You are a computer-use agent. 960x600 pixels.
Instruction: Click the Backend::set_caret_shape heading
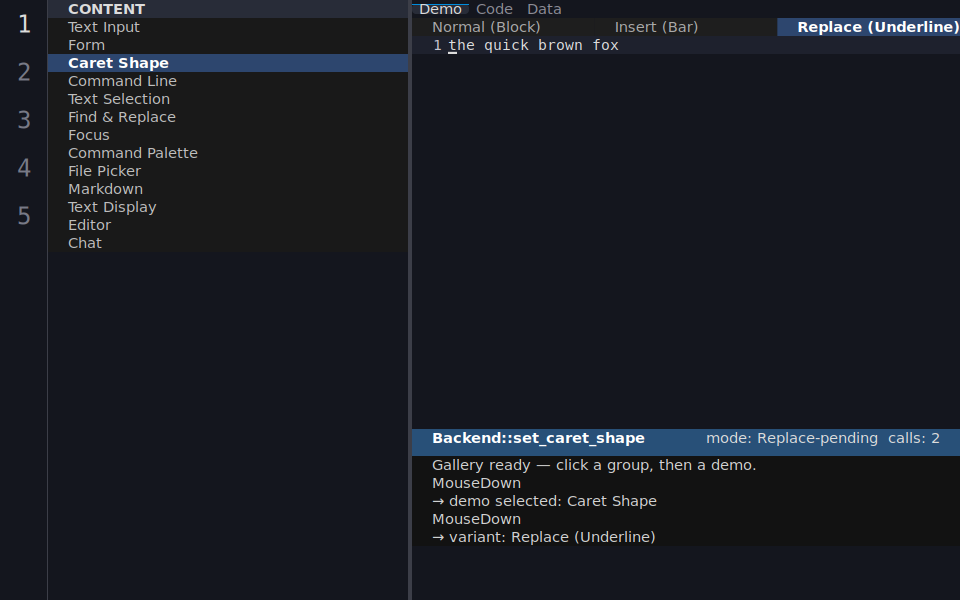point(538,438)
